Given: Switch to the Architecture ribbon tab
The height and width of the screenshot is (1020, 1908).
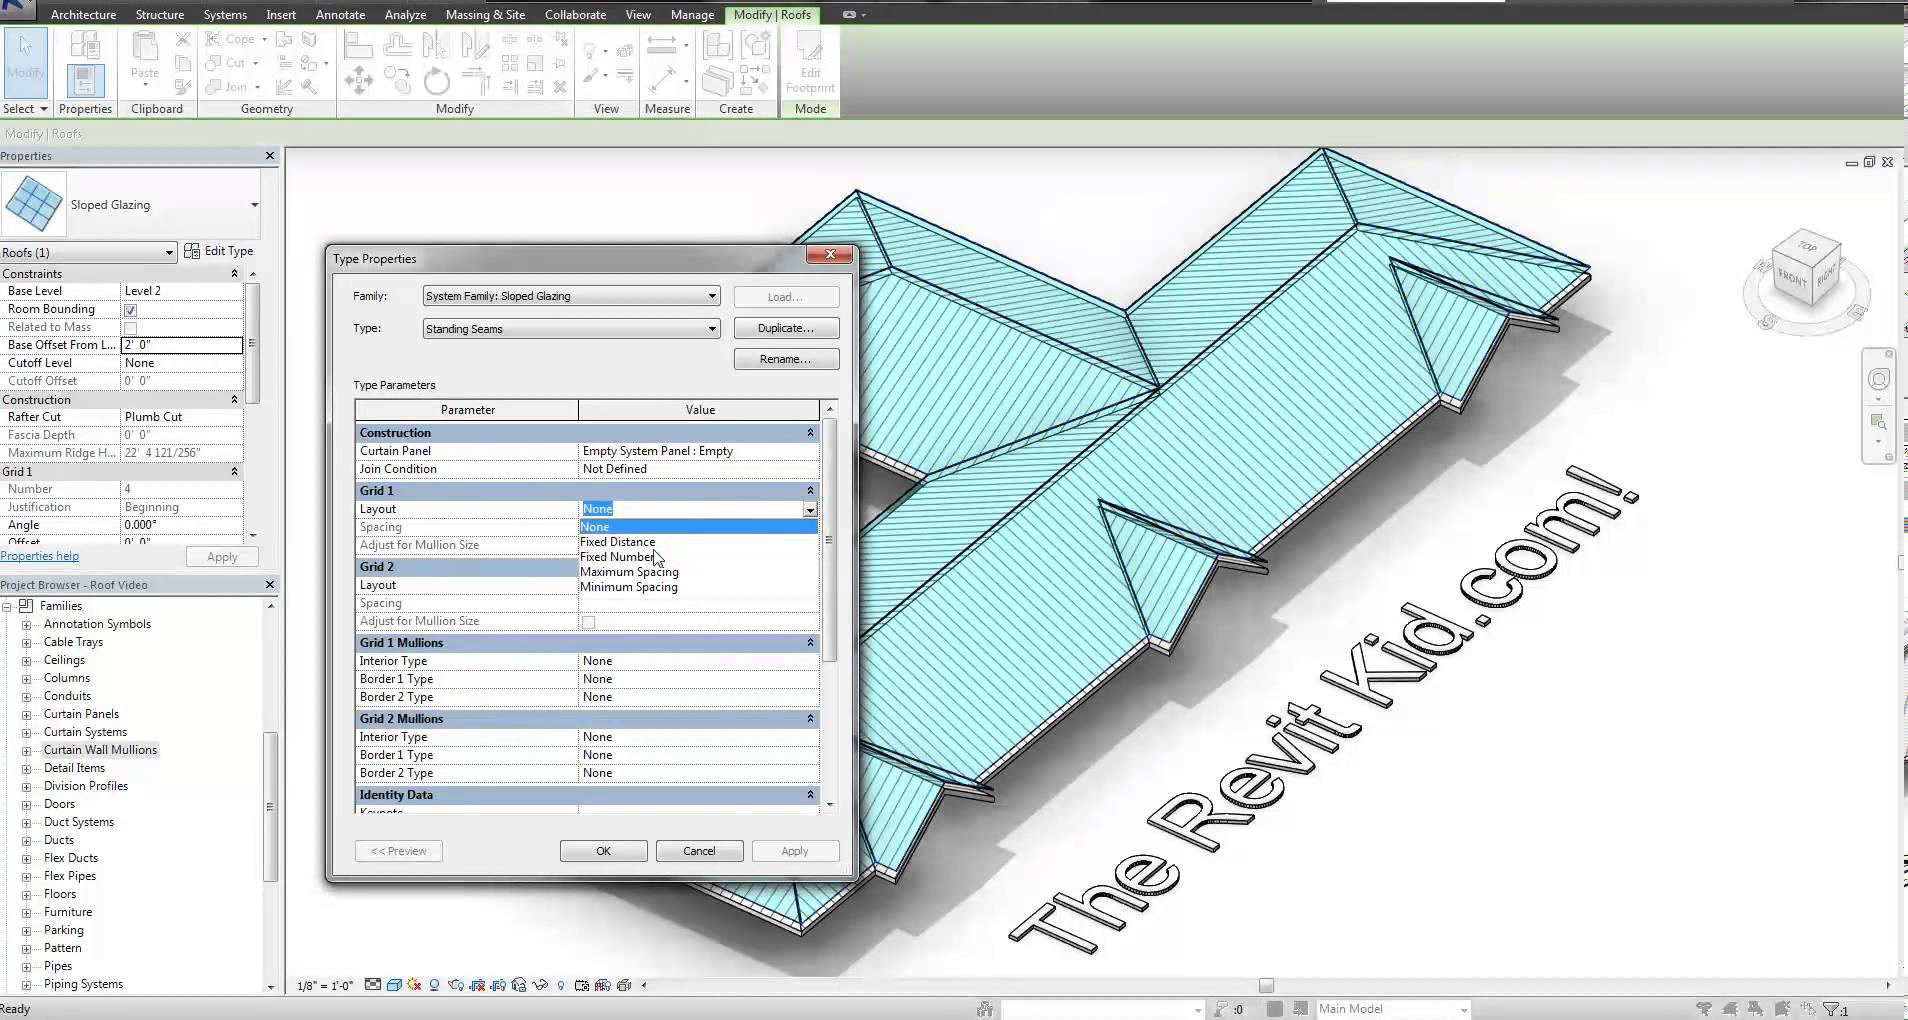Looking at the screenshot, I should click(x=83, y=15).
